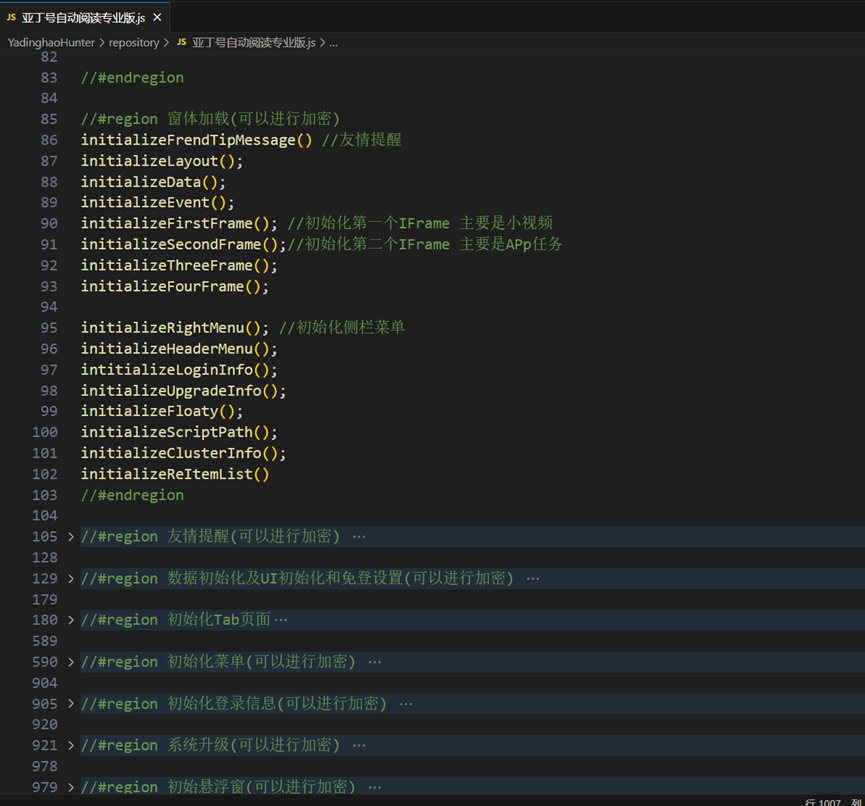
Task: Open YadinghaoHunter breadcrumb folder
Action: tap(51, 42)
